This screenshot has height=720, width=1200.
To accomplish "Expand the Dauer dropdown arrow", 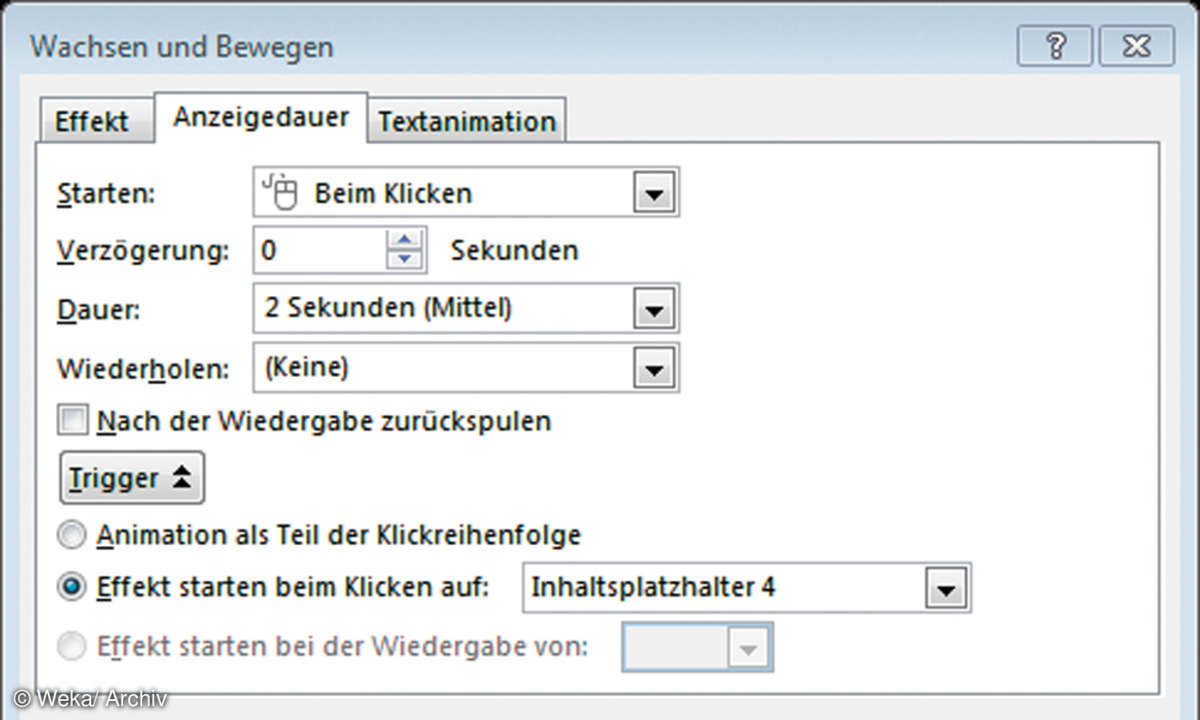I will 654,309.
